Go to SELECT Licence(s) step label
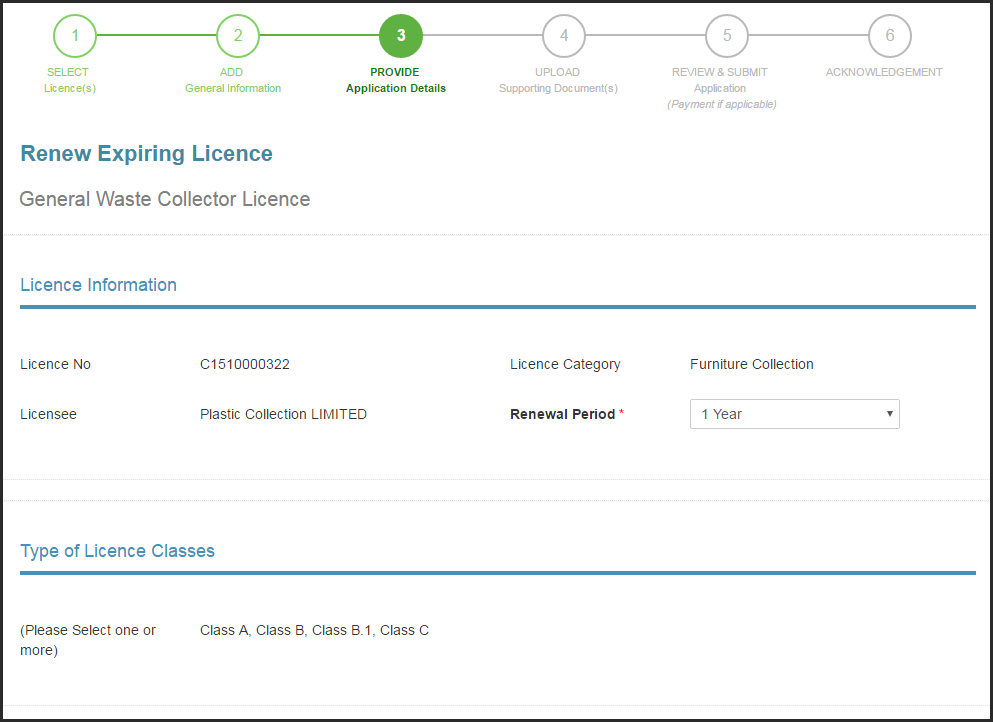993x722 pixels. click(69, 80)
